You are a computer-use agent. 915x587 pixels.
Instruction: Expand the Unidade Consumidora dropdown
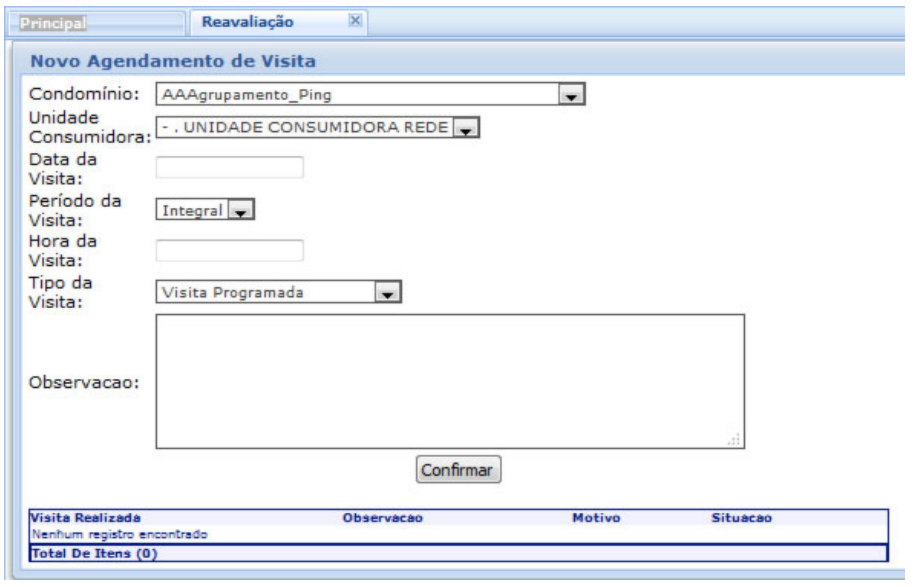(318, 127)
